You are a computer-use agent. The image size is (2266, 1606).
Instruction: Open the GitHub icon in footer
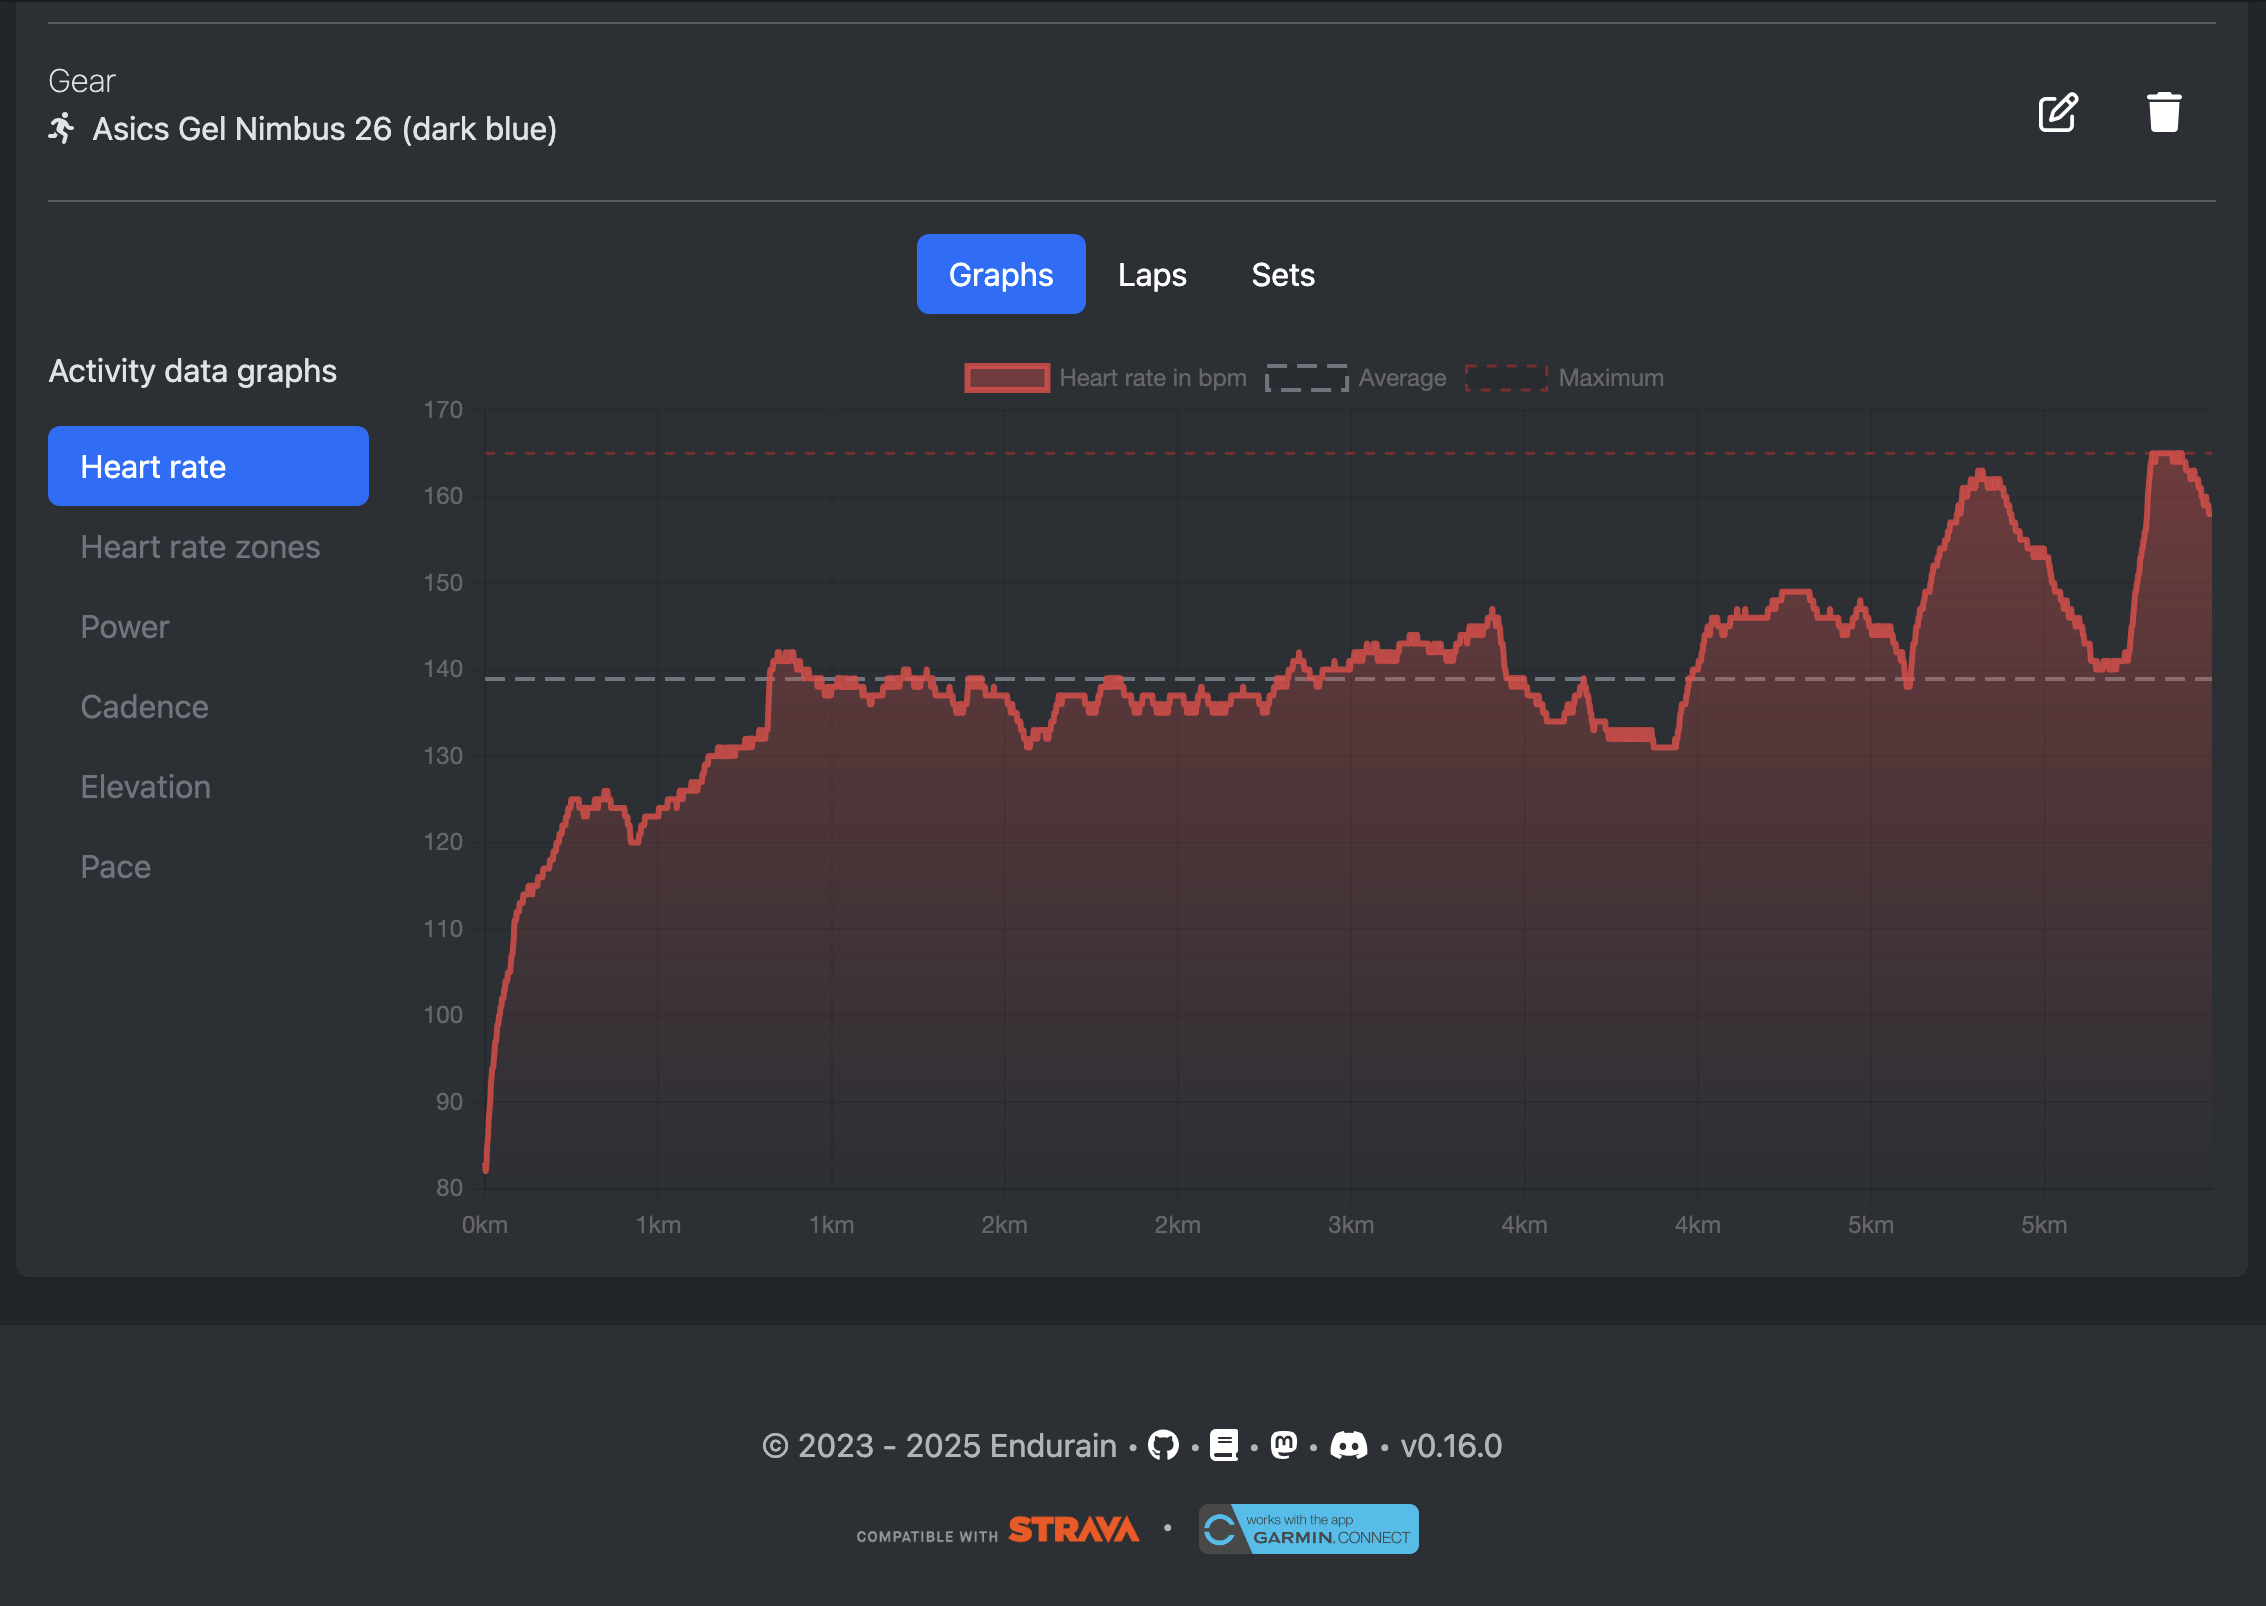click(x=1163, y=1446)
